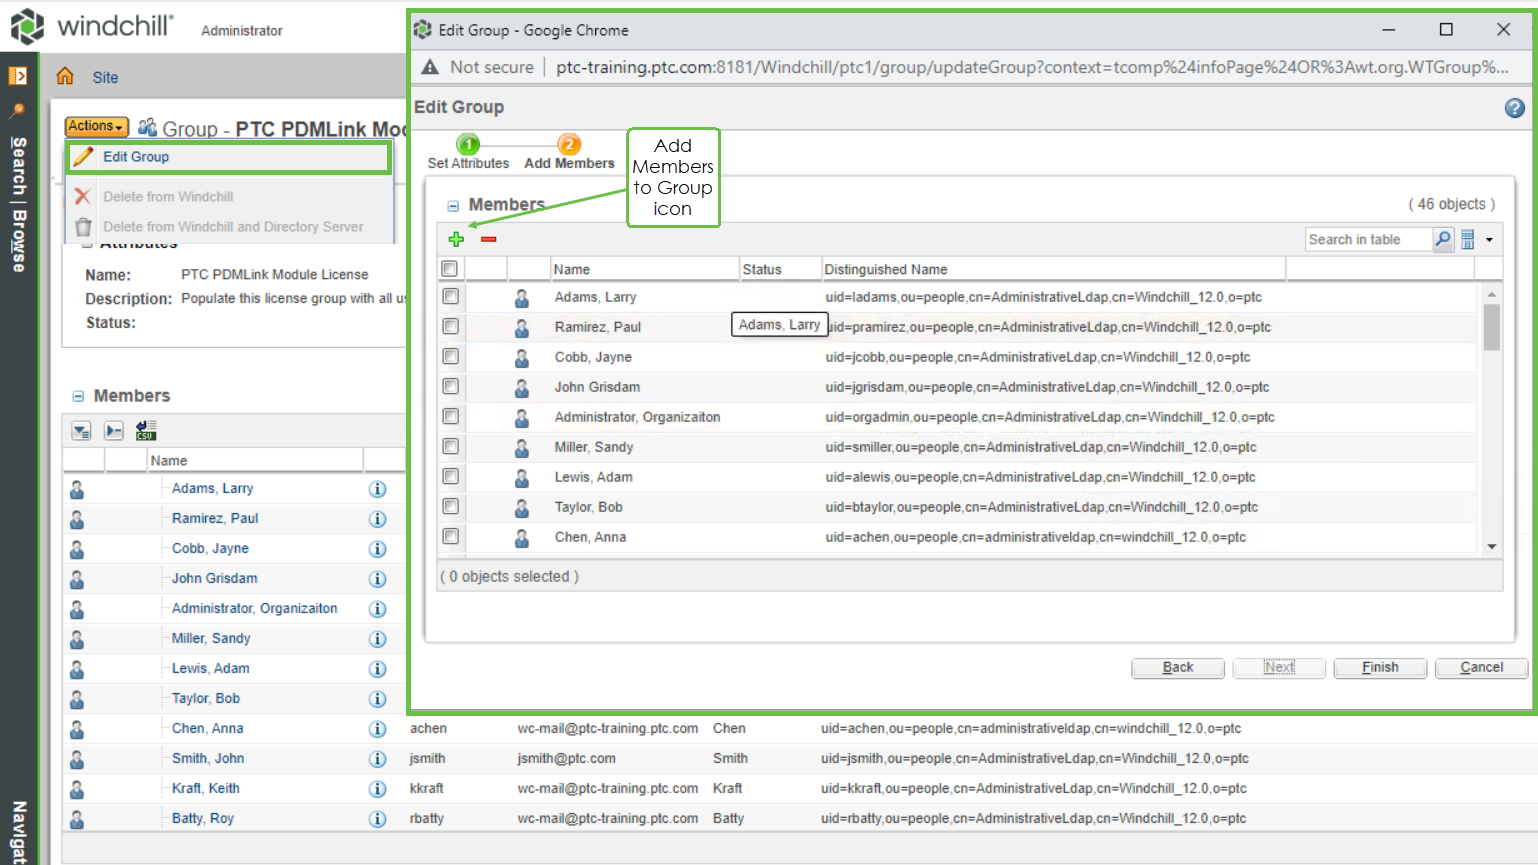Viewport: 1538px width, 865px height.
Task: Click the red Remove Members minus icon
Action: [x=489, y=239]
